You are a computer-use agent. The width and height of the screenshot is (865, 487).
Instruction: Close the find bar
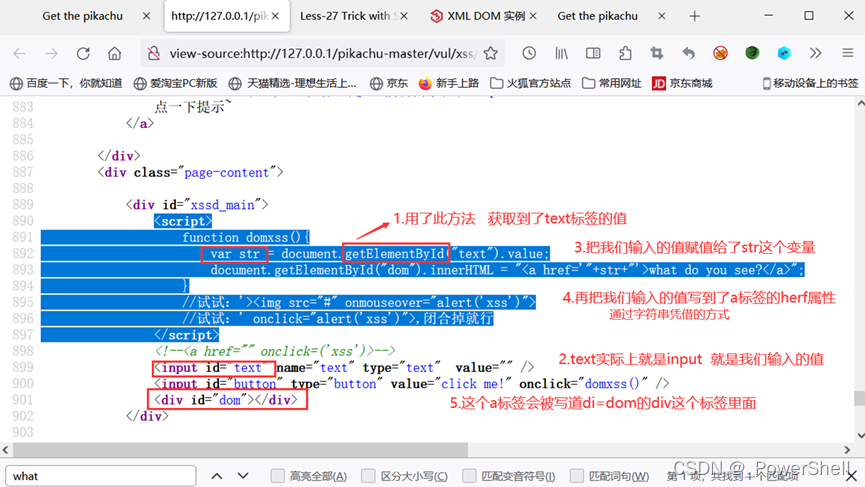[x=852, y=476]
